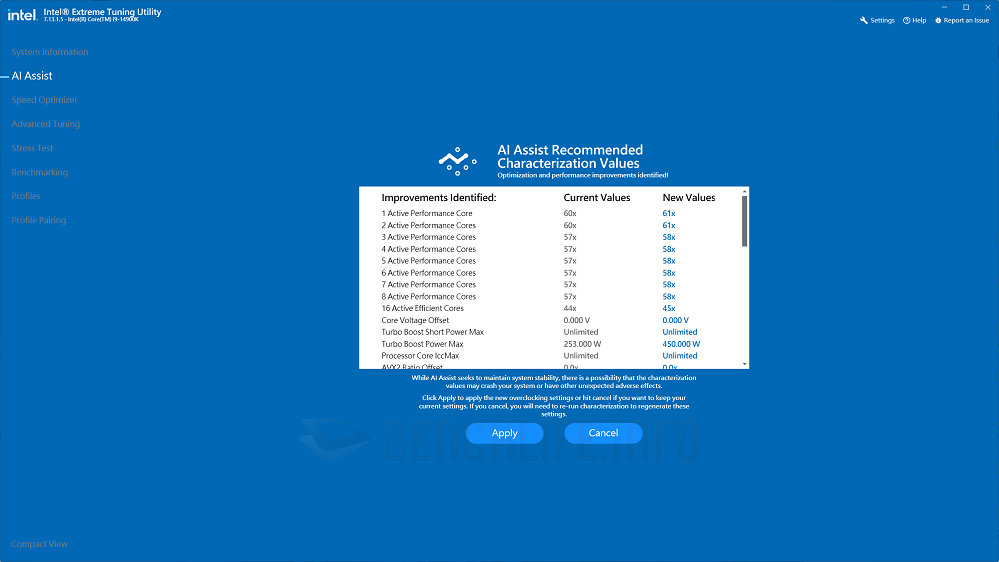Image resolution: width=999 pixels, height=562 pixels.
Task: Close the XTU window
Action: (x=988, y=7)
